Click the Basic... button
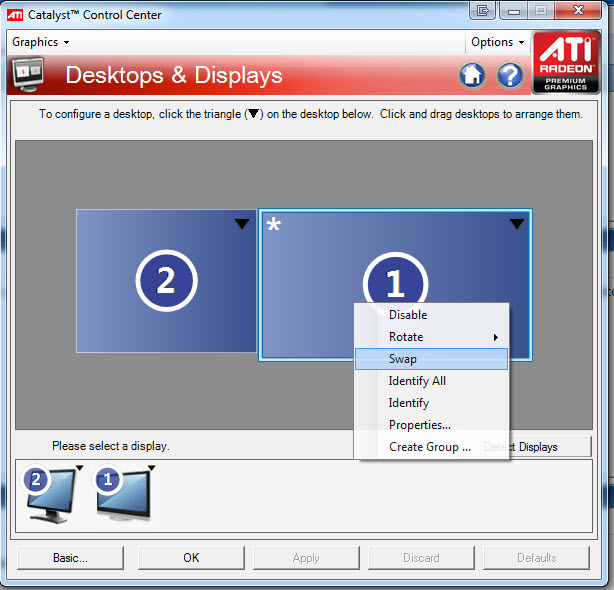The height and width of the screenshot is (590, 614). (x=70, y=558)
